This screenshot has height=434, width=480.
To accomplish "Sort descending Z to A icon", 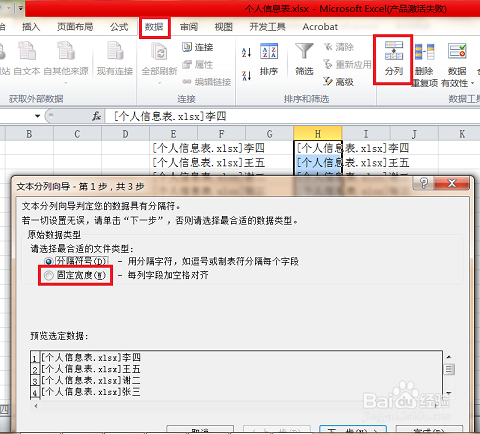I will point(246,76).
